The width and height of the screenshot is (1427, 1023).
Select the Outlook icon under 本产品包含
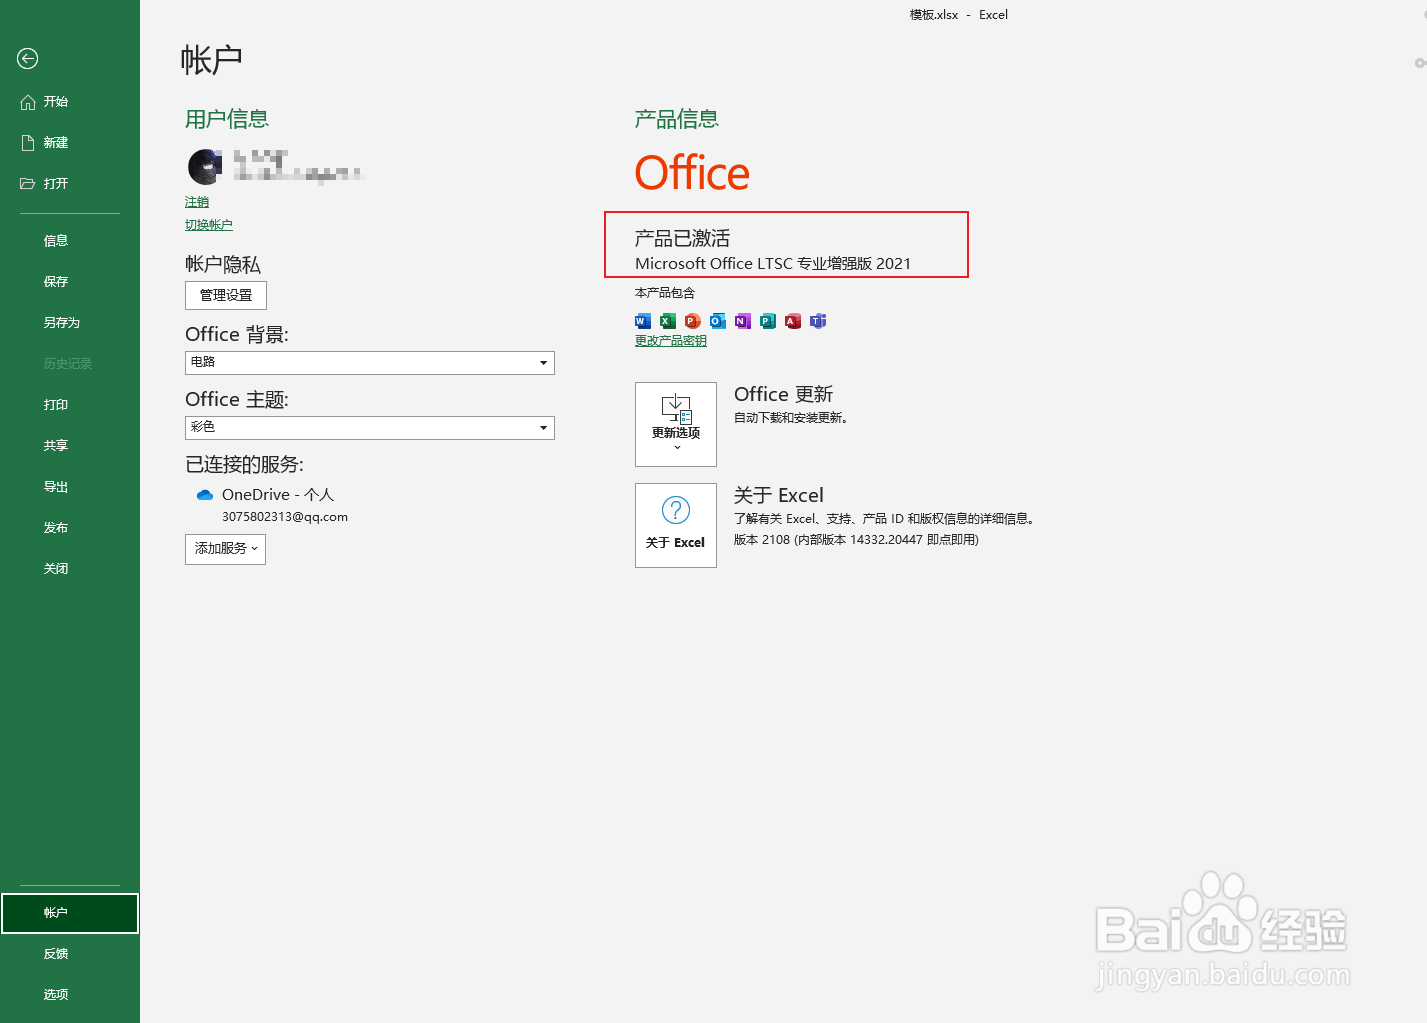coord(717,321)
